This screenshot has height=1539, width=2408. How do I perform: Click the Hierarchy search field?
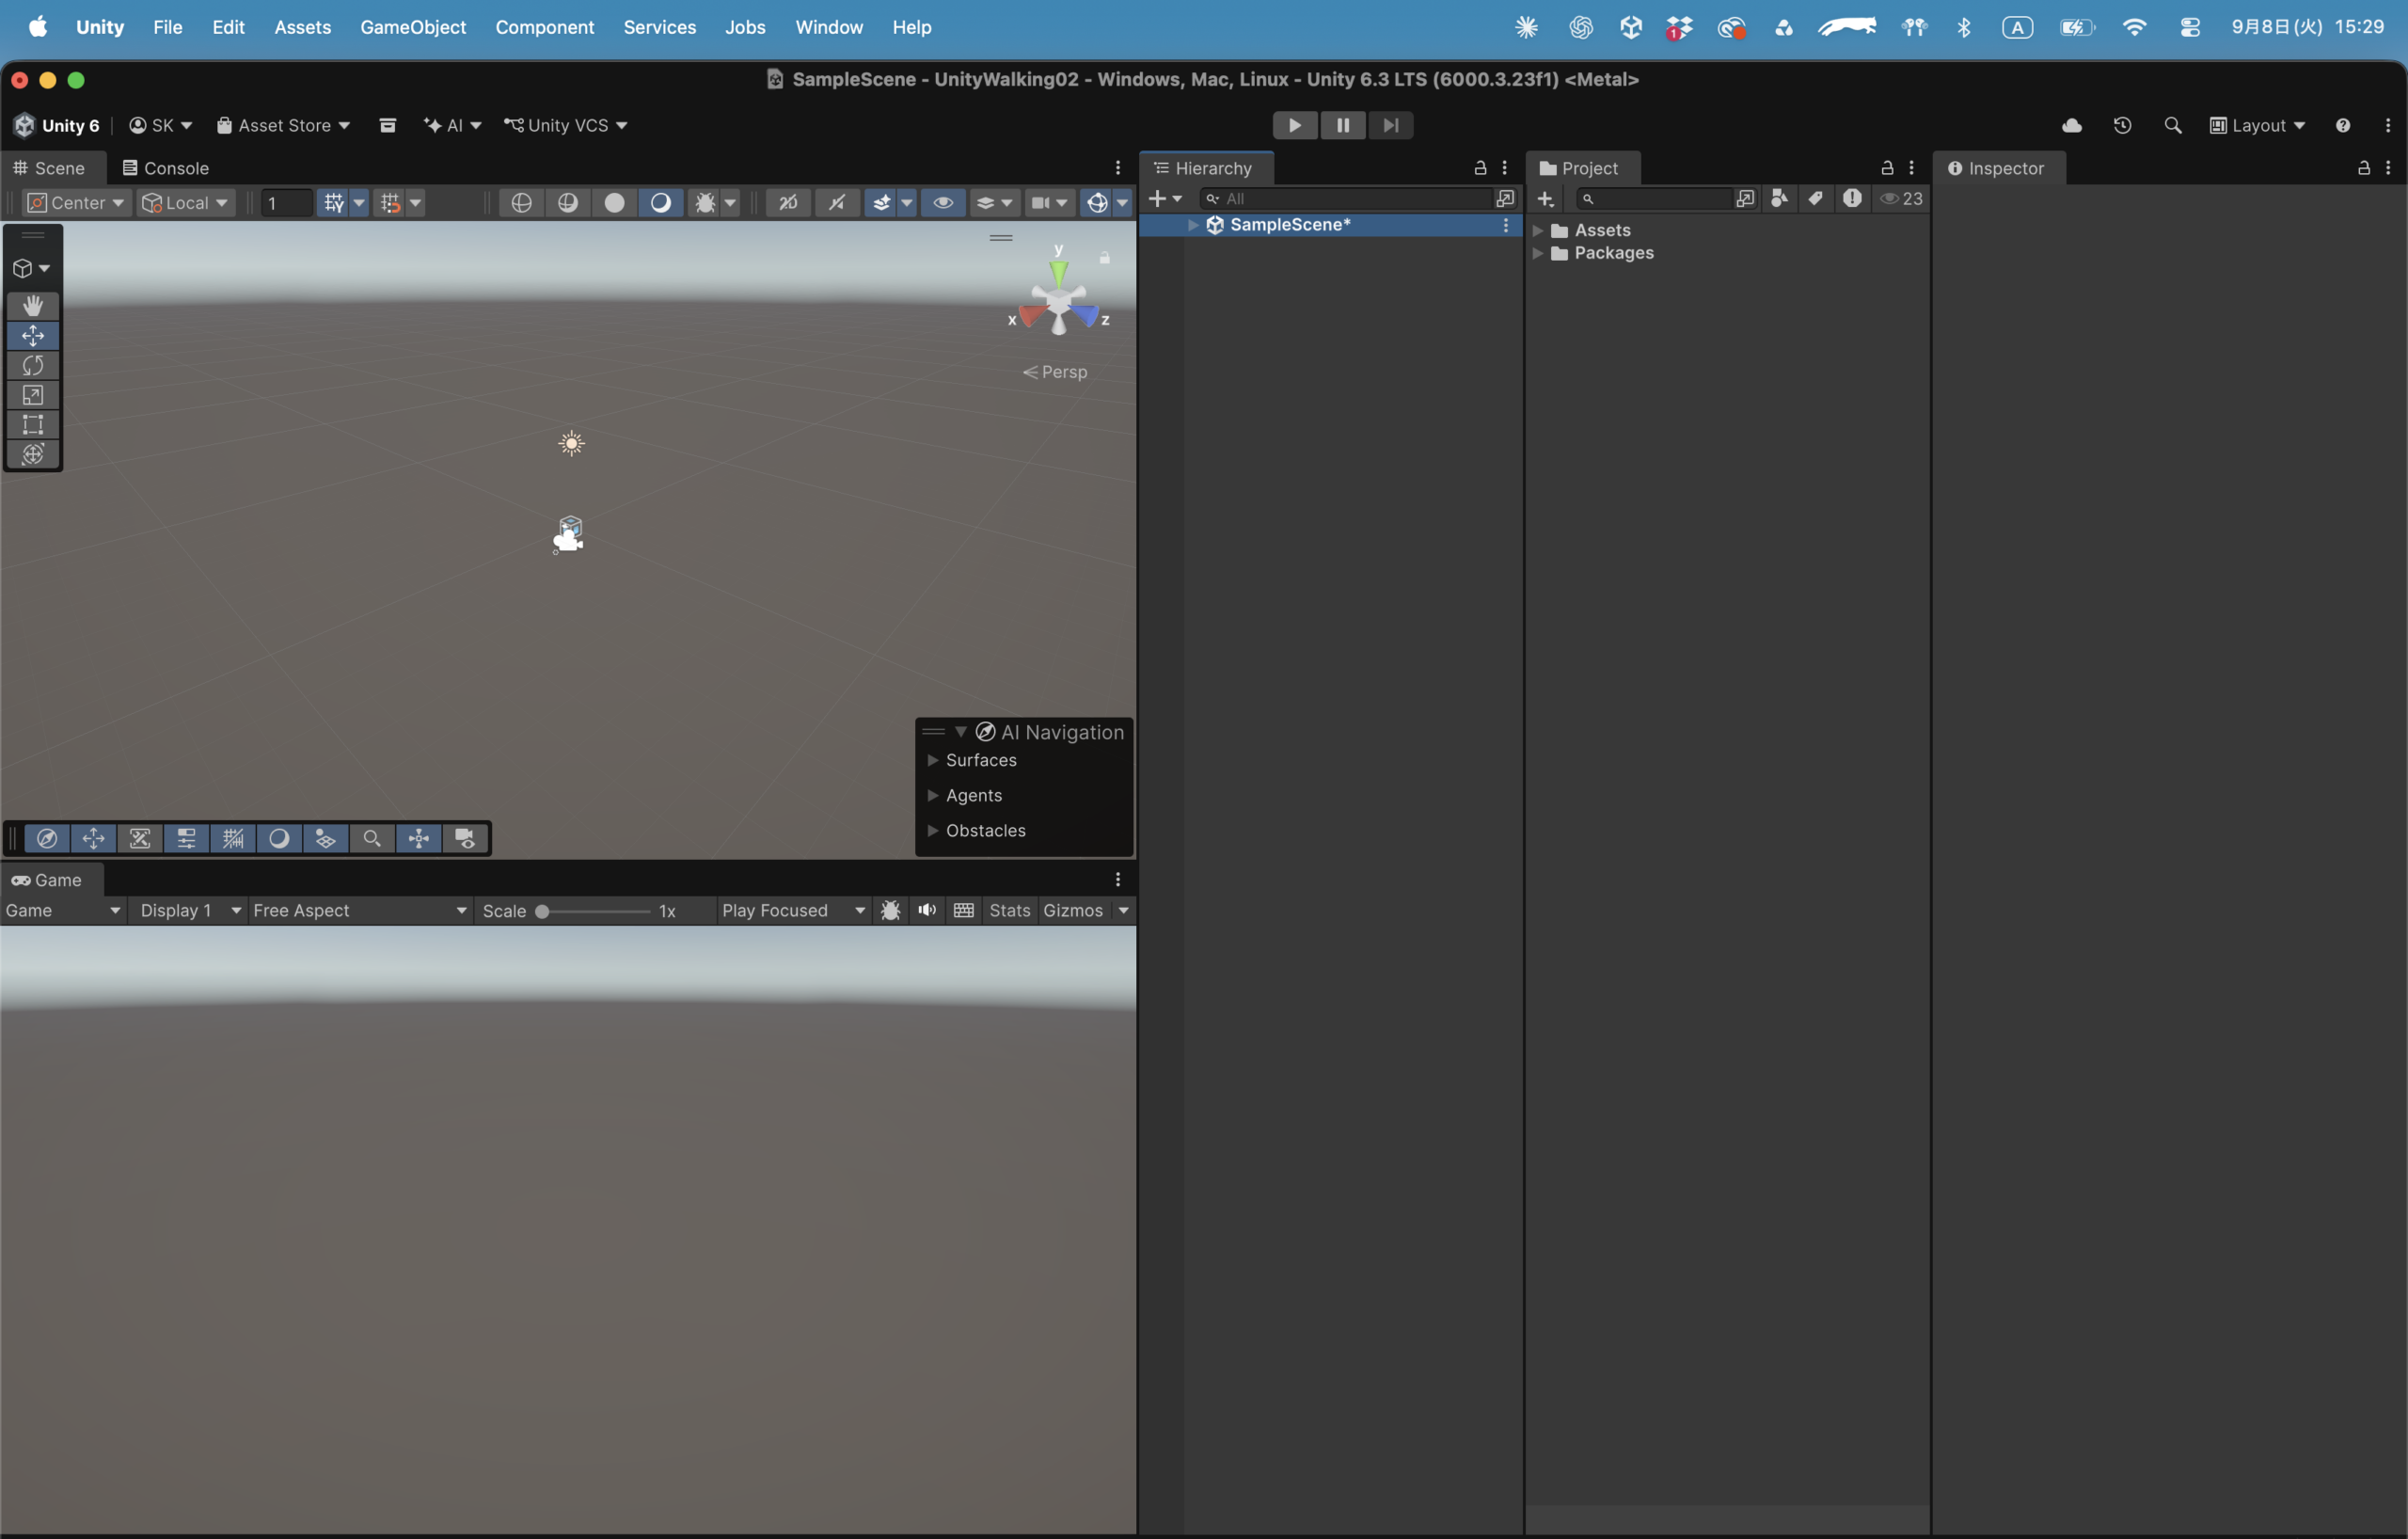coord(1346,199)
